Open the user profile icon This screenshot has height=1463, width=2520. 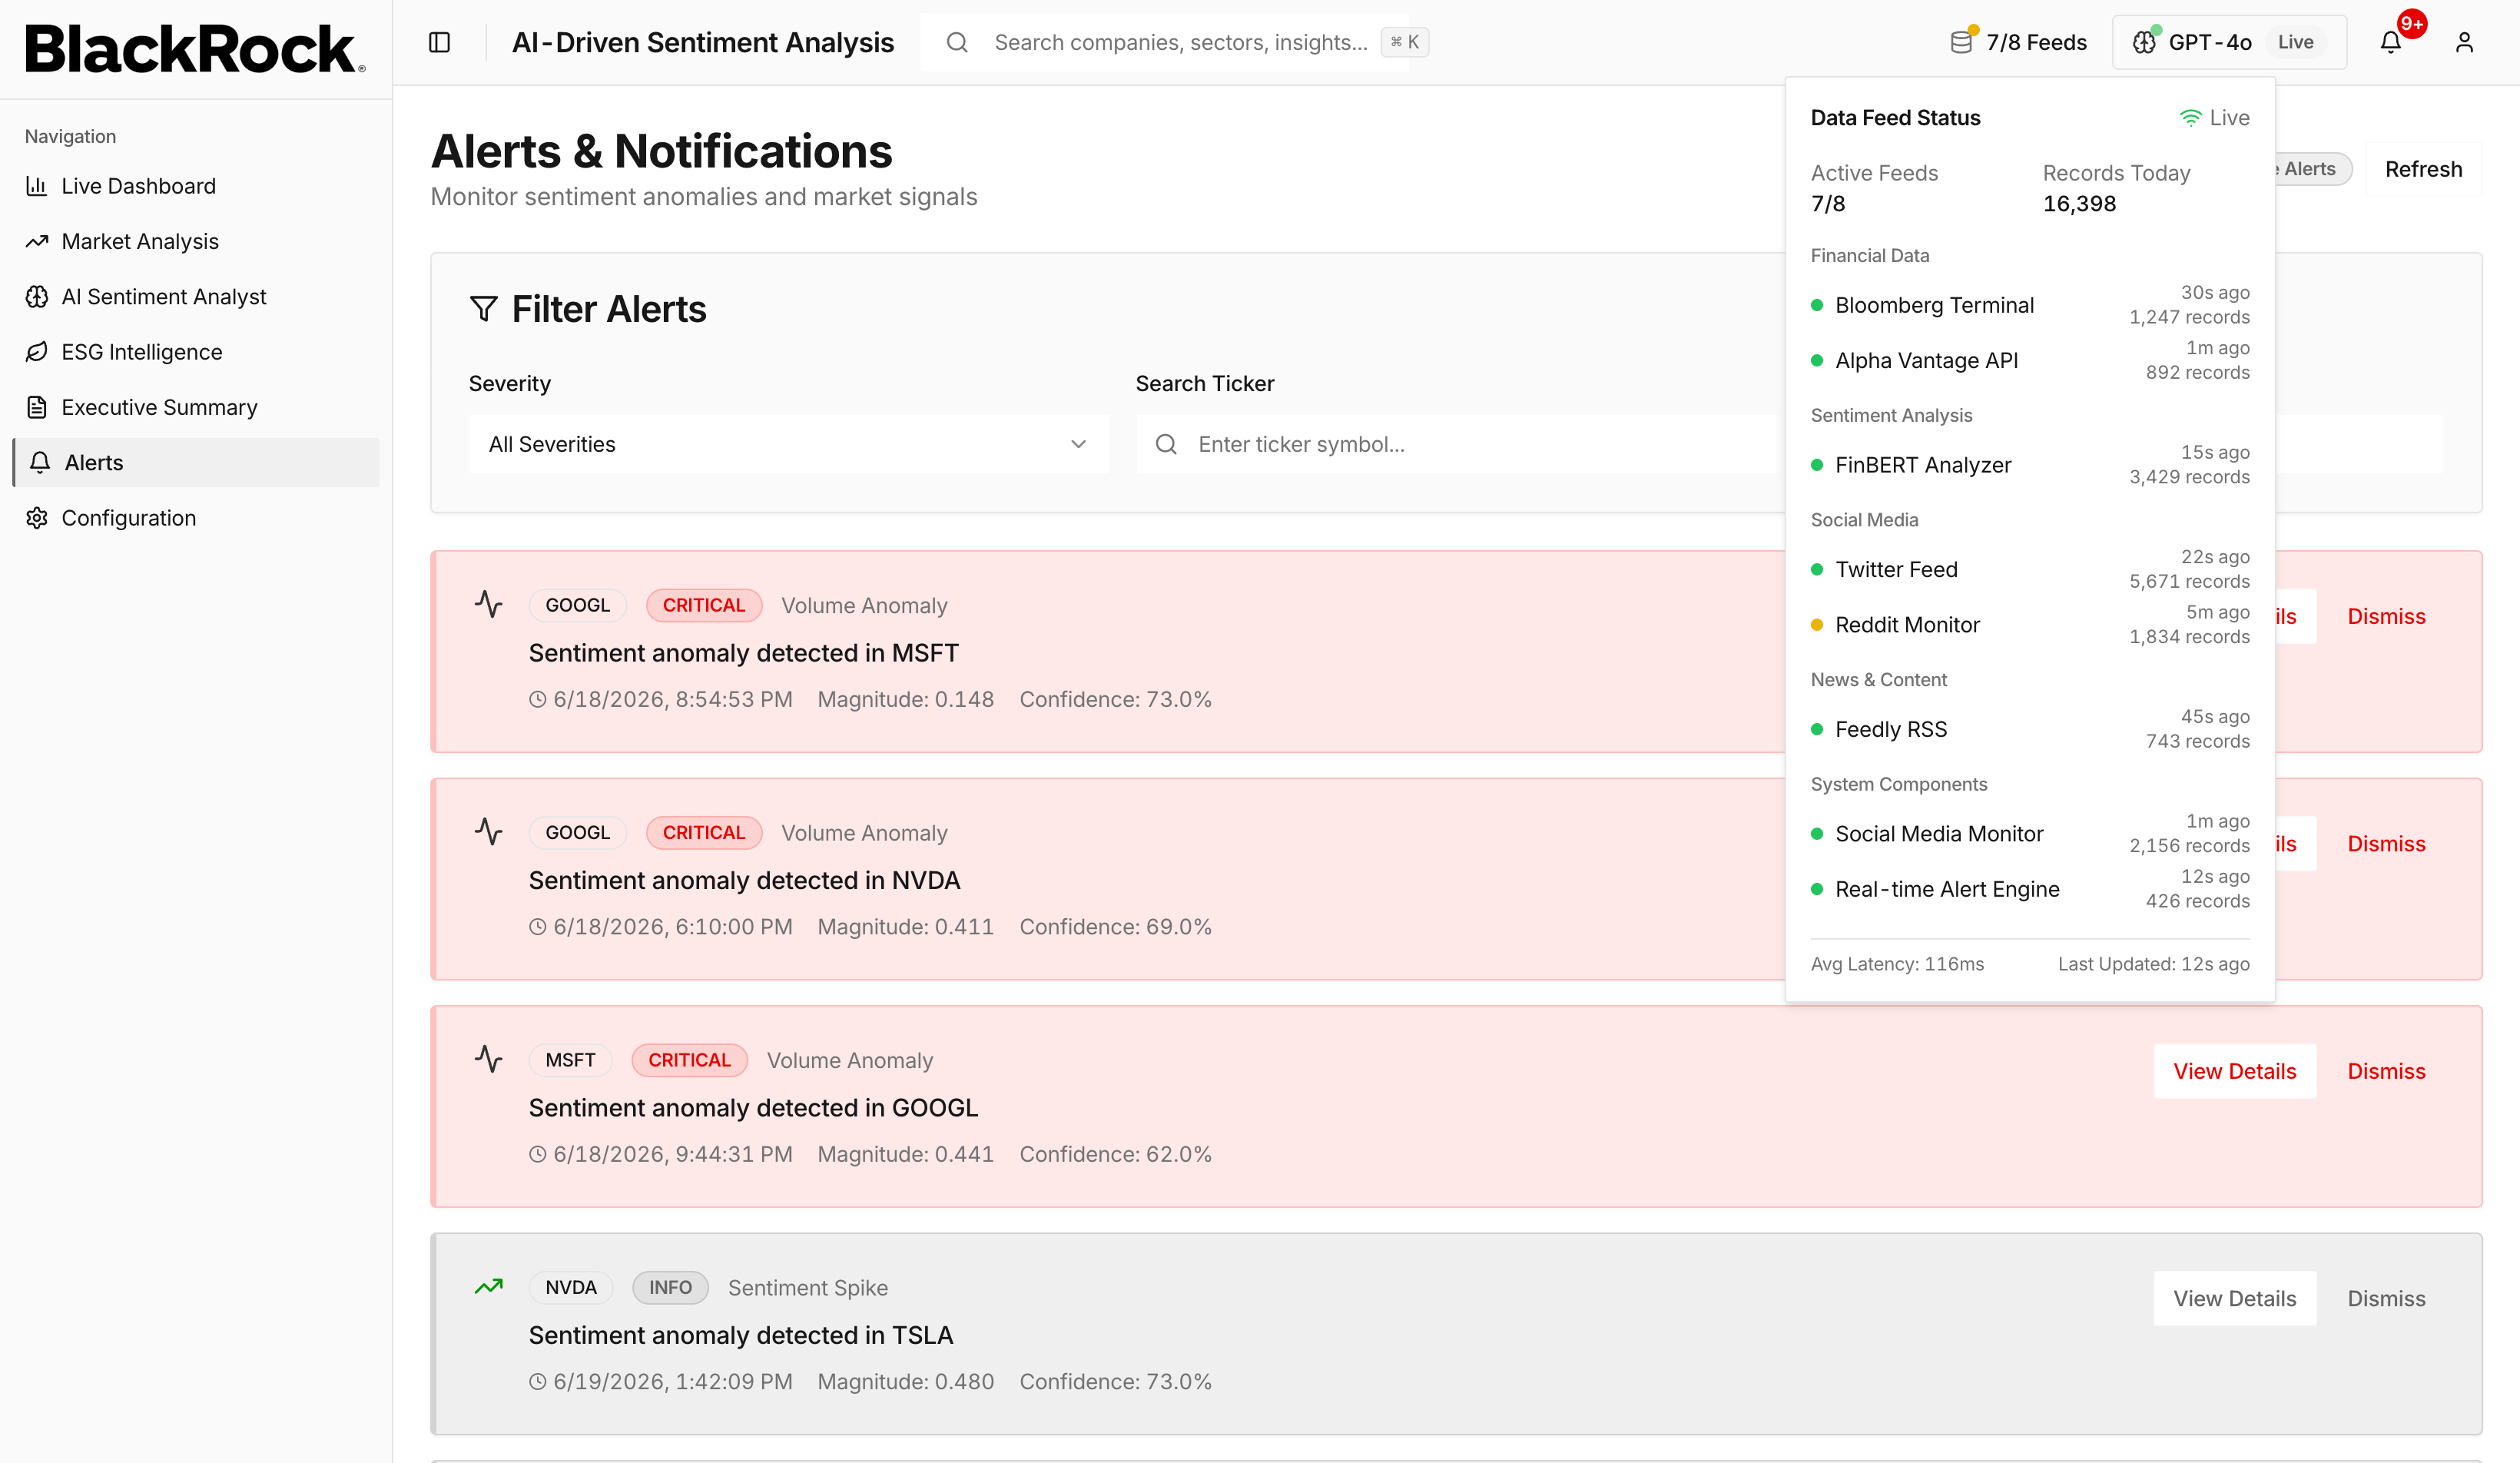tap(2464, 42)
